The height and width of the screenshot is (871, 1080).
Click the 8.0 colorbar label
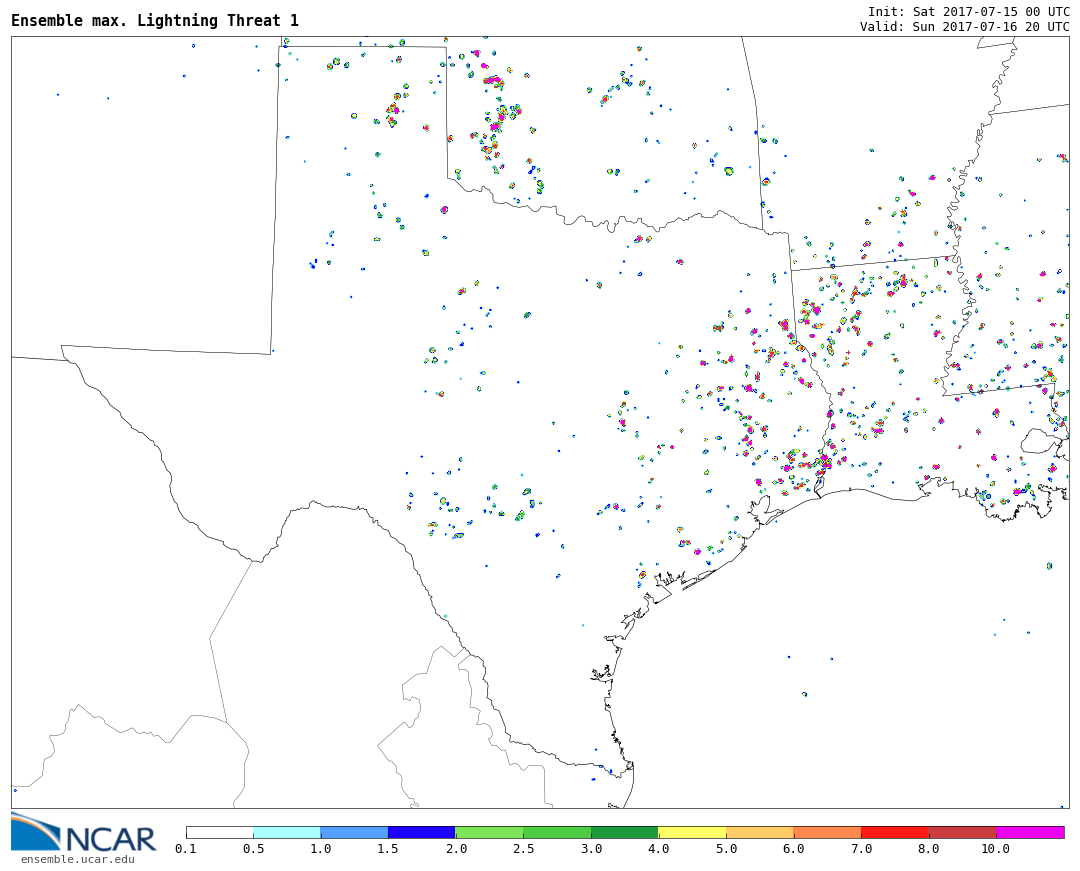coord(928,849)
